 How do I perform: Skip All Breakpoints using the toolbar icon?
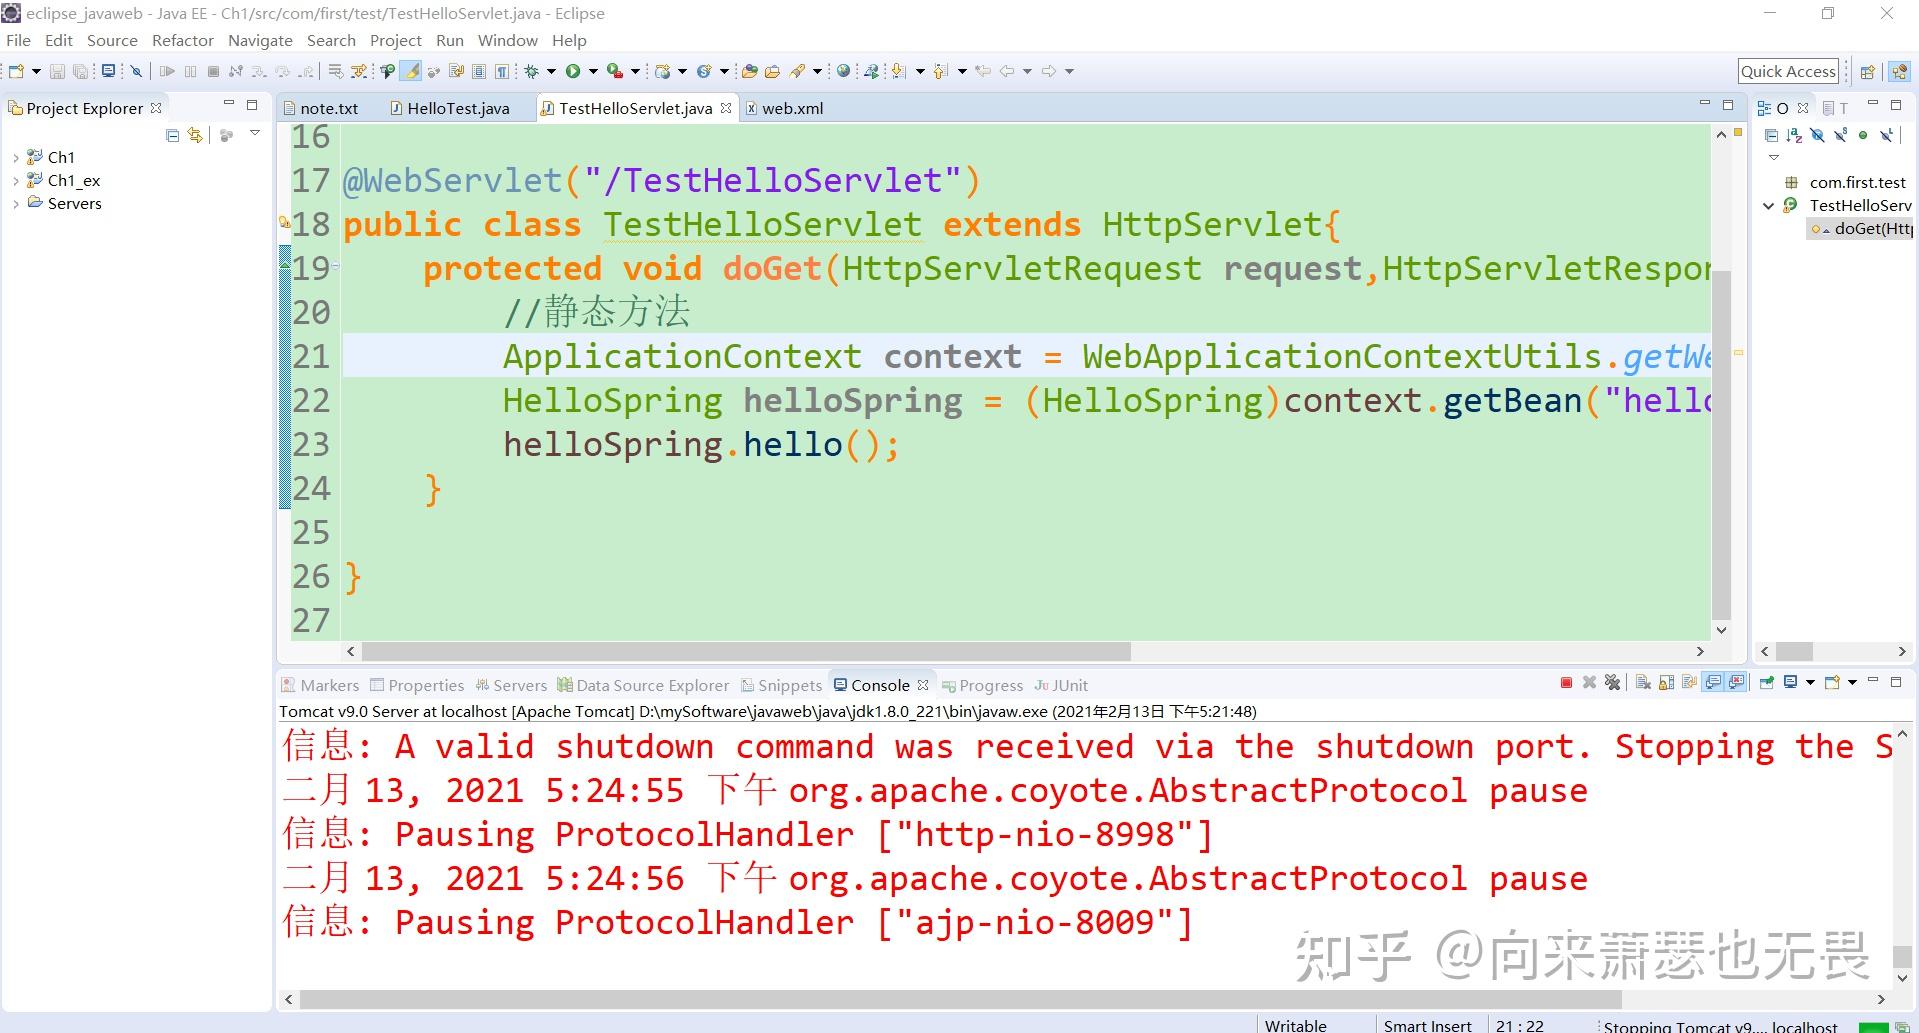[x=137, y=71]
